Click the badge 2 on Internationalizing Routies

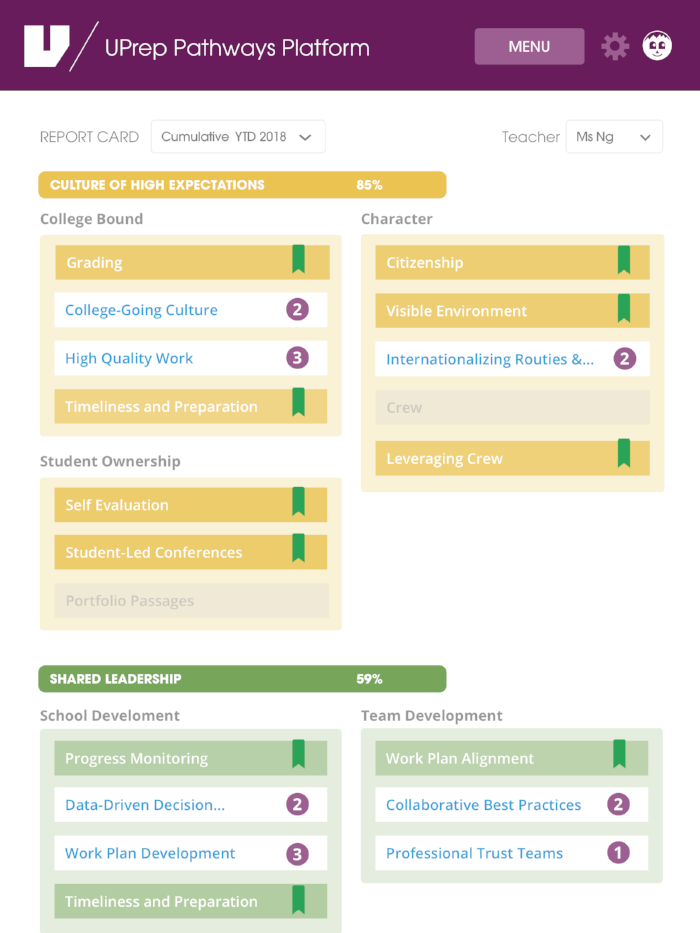pos(625,358)
